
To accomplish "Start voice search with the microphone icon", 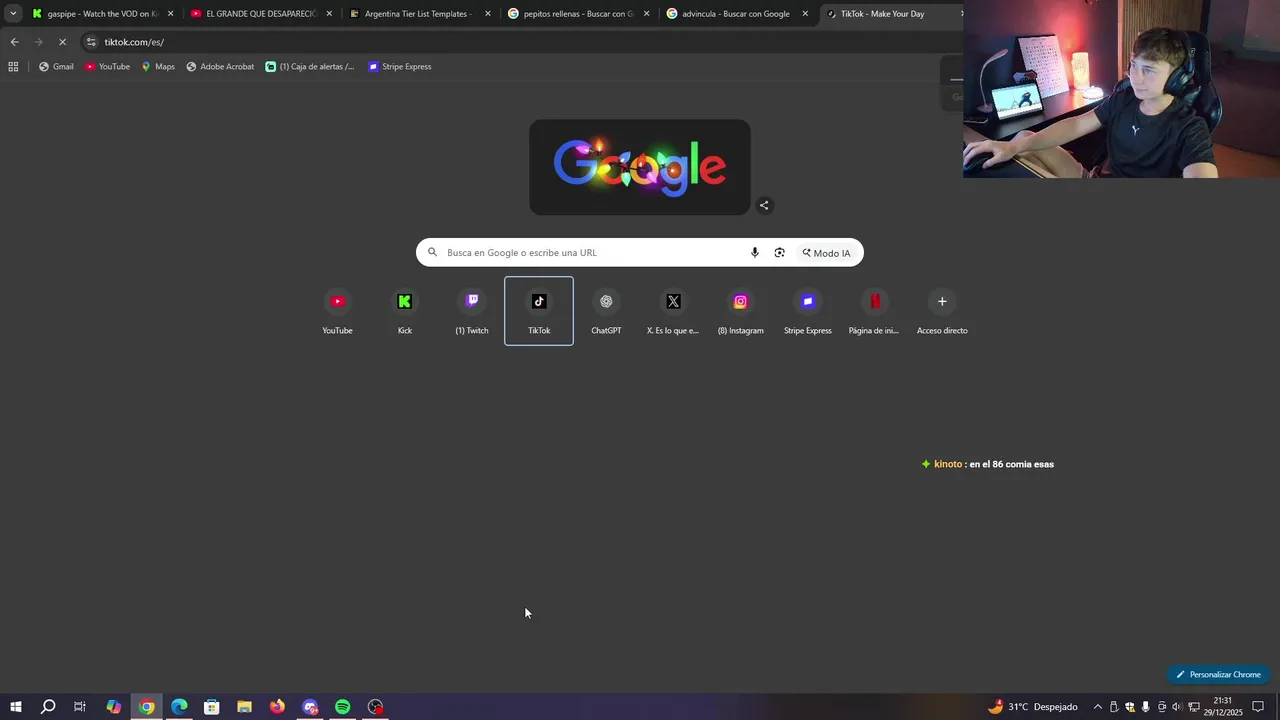I will (755, 253).
